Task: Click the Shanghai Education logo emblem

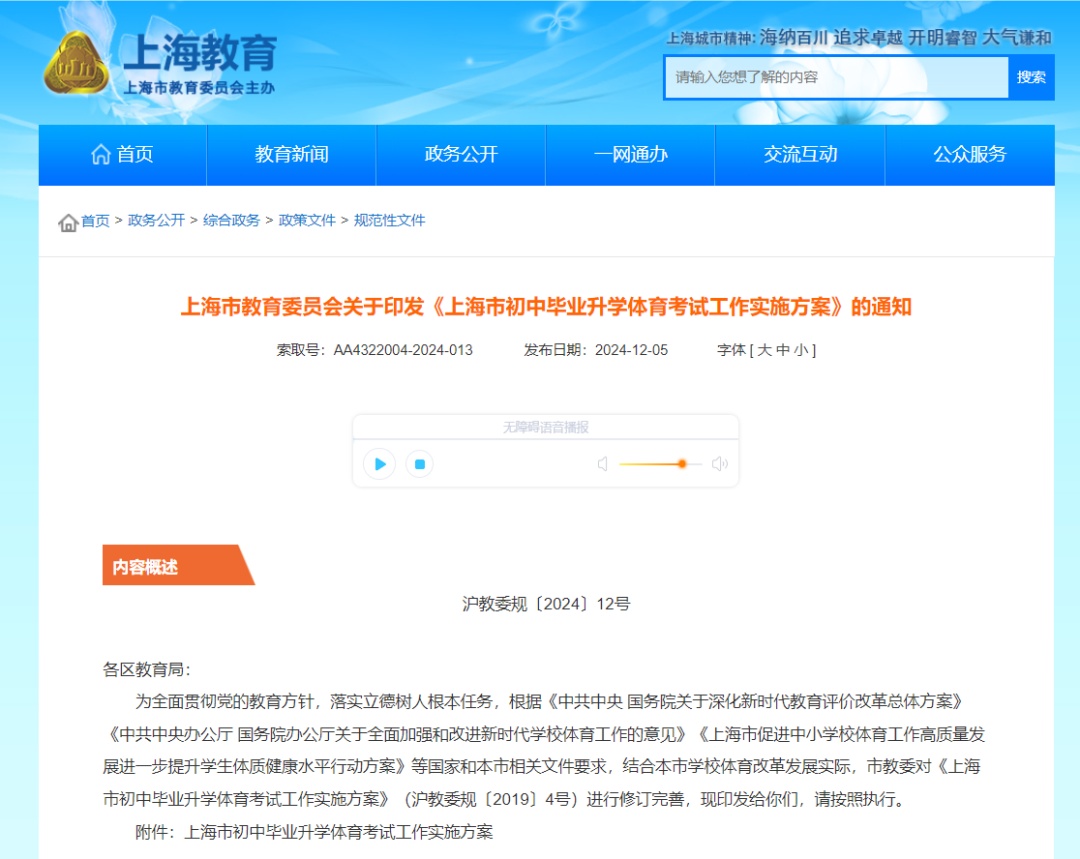Action: point(76,64)
